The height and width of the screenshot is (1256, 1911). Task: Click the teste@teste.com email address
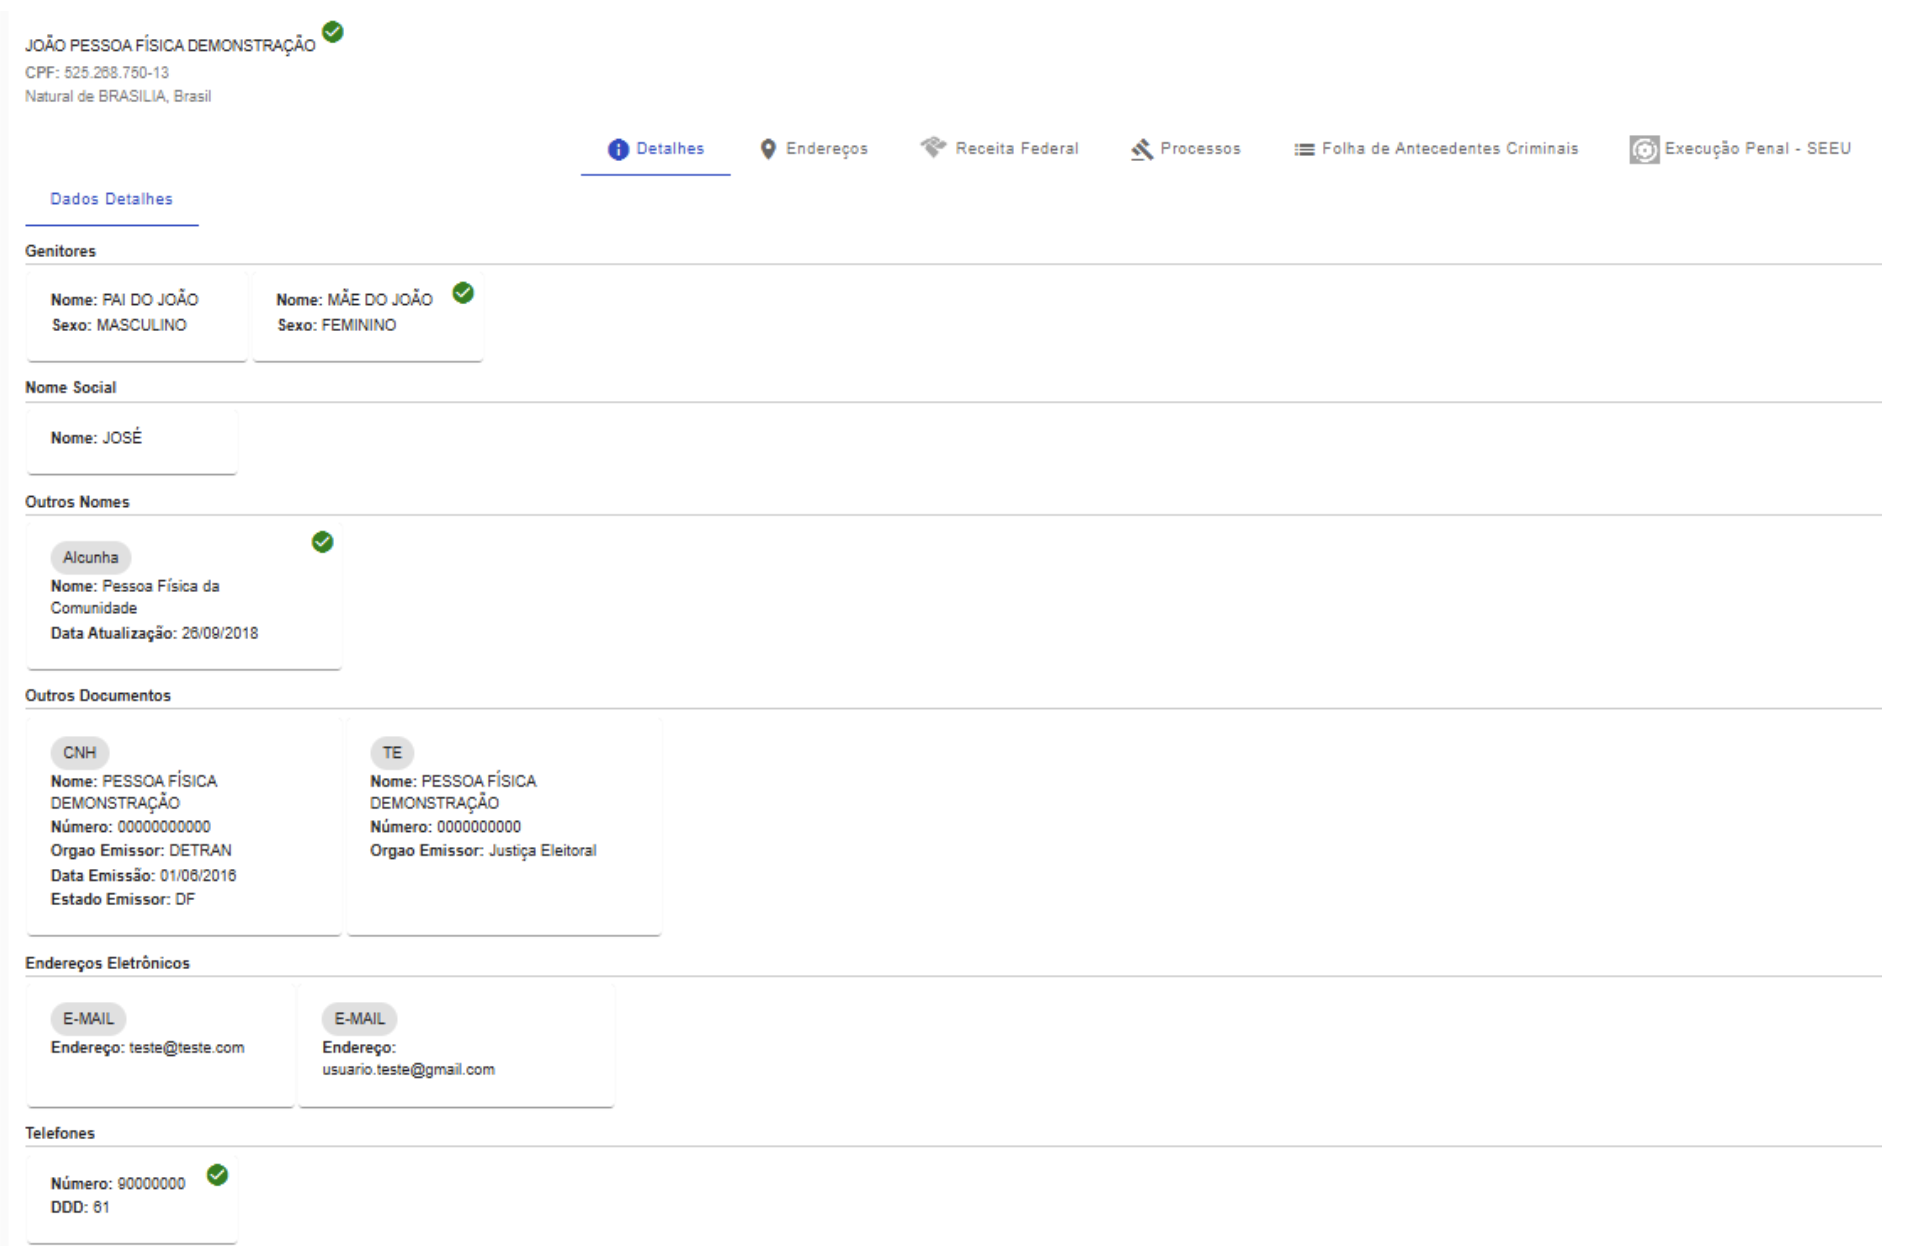pos(186,1048)
